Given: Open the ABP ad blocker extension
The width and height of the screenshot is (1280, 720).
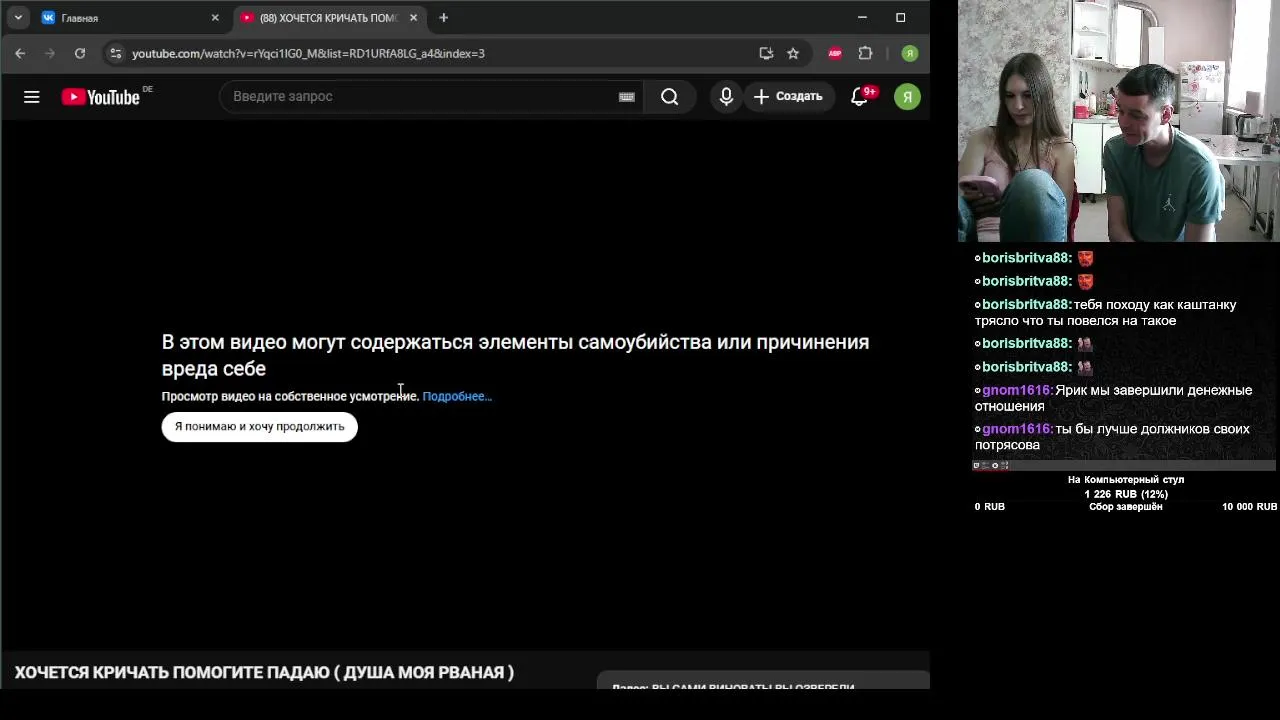Looking at the screenshot, I should pyautogui.click(x=835, y=53).
